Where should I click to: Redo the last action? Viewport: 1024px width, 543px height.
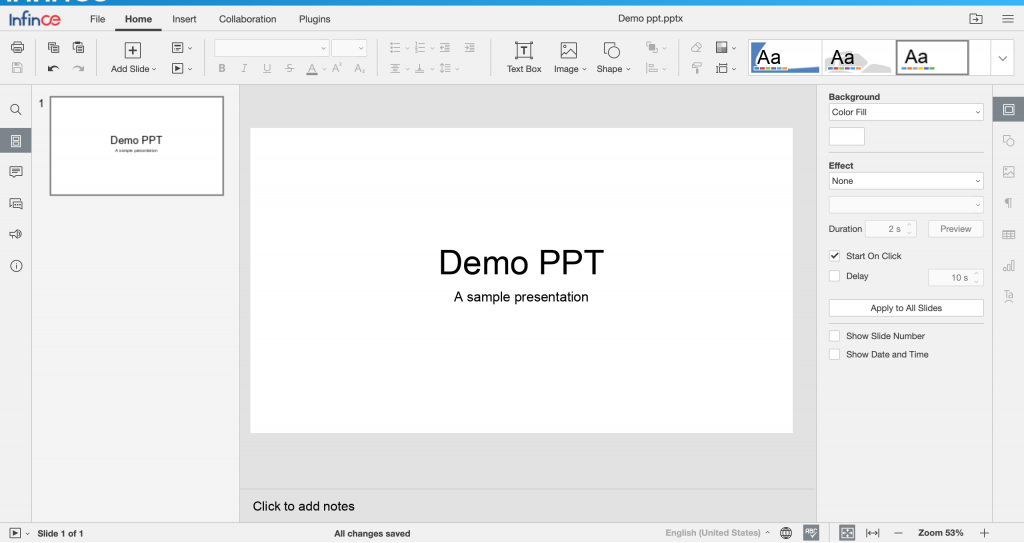pos(78,68)
